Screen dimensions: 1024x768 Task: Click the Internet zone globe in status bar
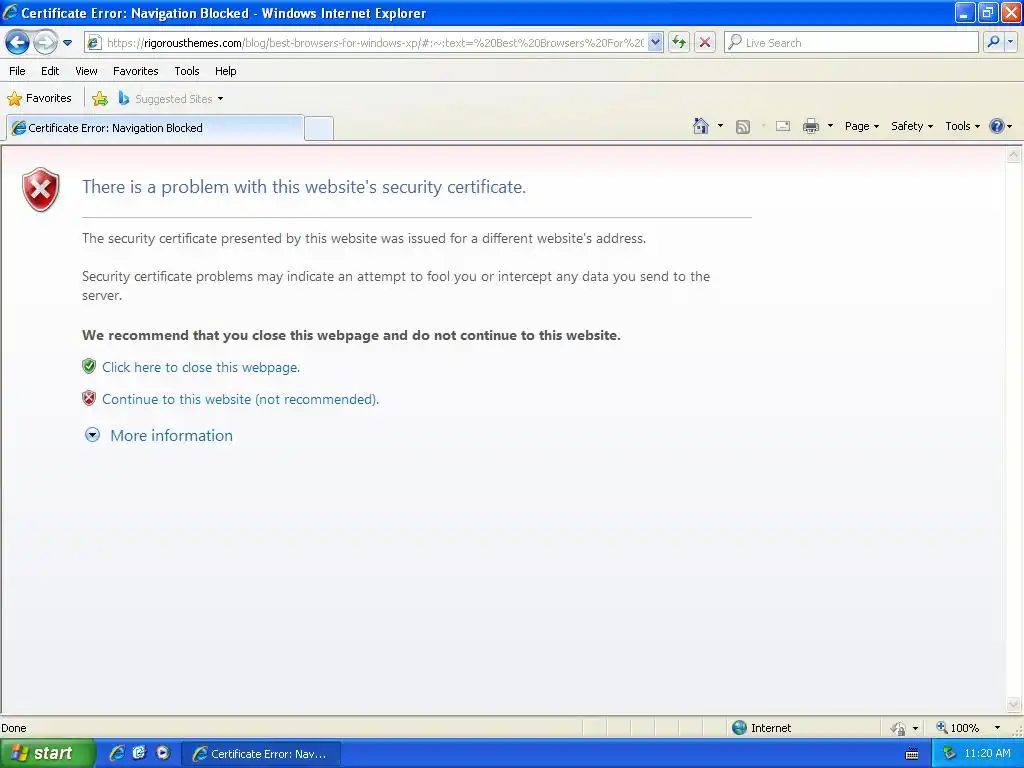(739, 728)
